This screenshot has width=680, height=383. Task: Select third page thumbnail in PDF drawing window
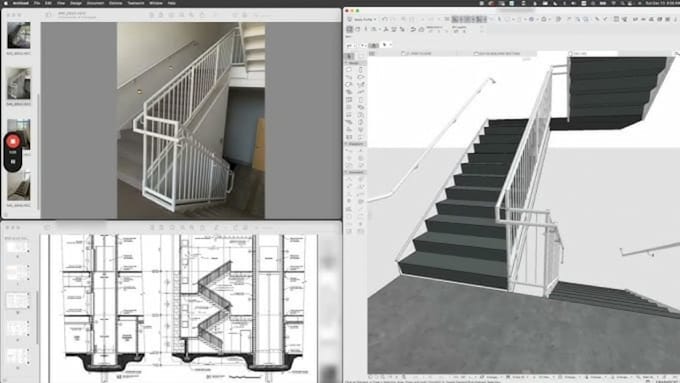tap(17, 301)
